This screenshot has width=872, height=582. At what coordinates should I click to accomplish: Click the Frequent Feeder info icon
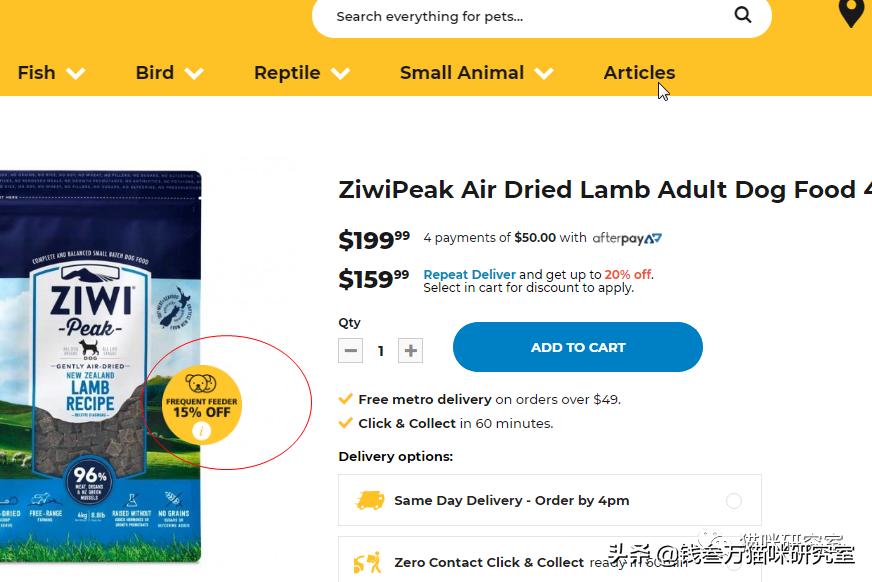click(202, 431)
